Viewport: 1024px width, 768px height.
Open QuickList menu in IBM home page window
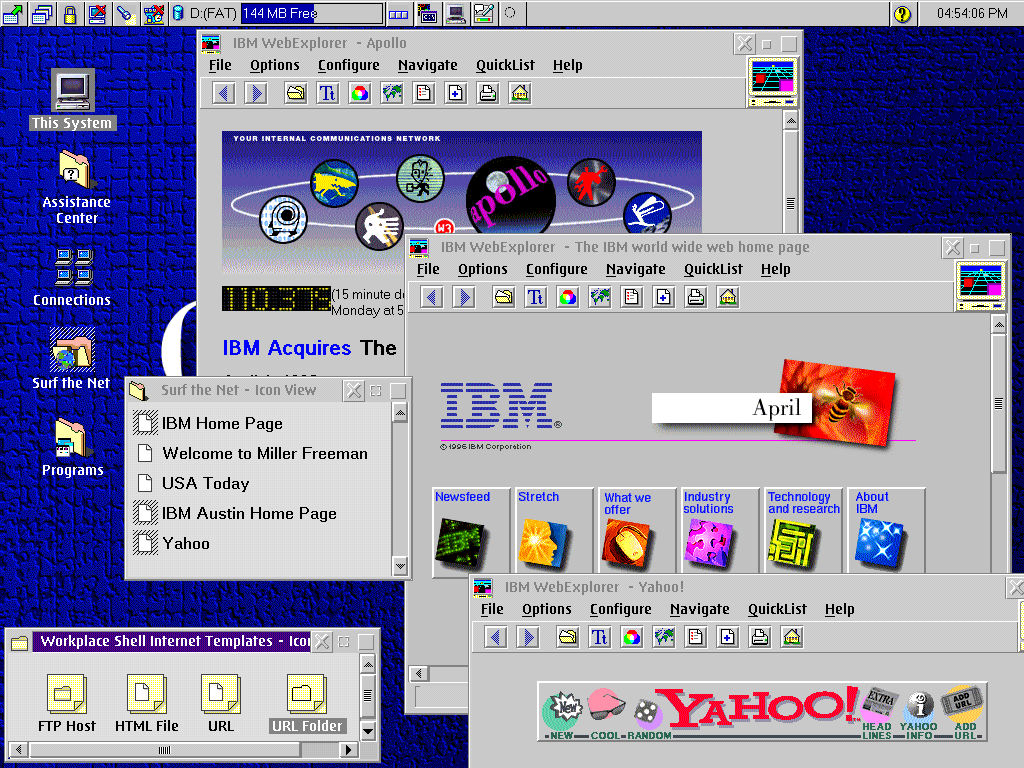pos(713,269)
